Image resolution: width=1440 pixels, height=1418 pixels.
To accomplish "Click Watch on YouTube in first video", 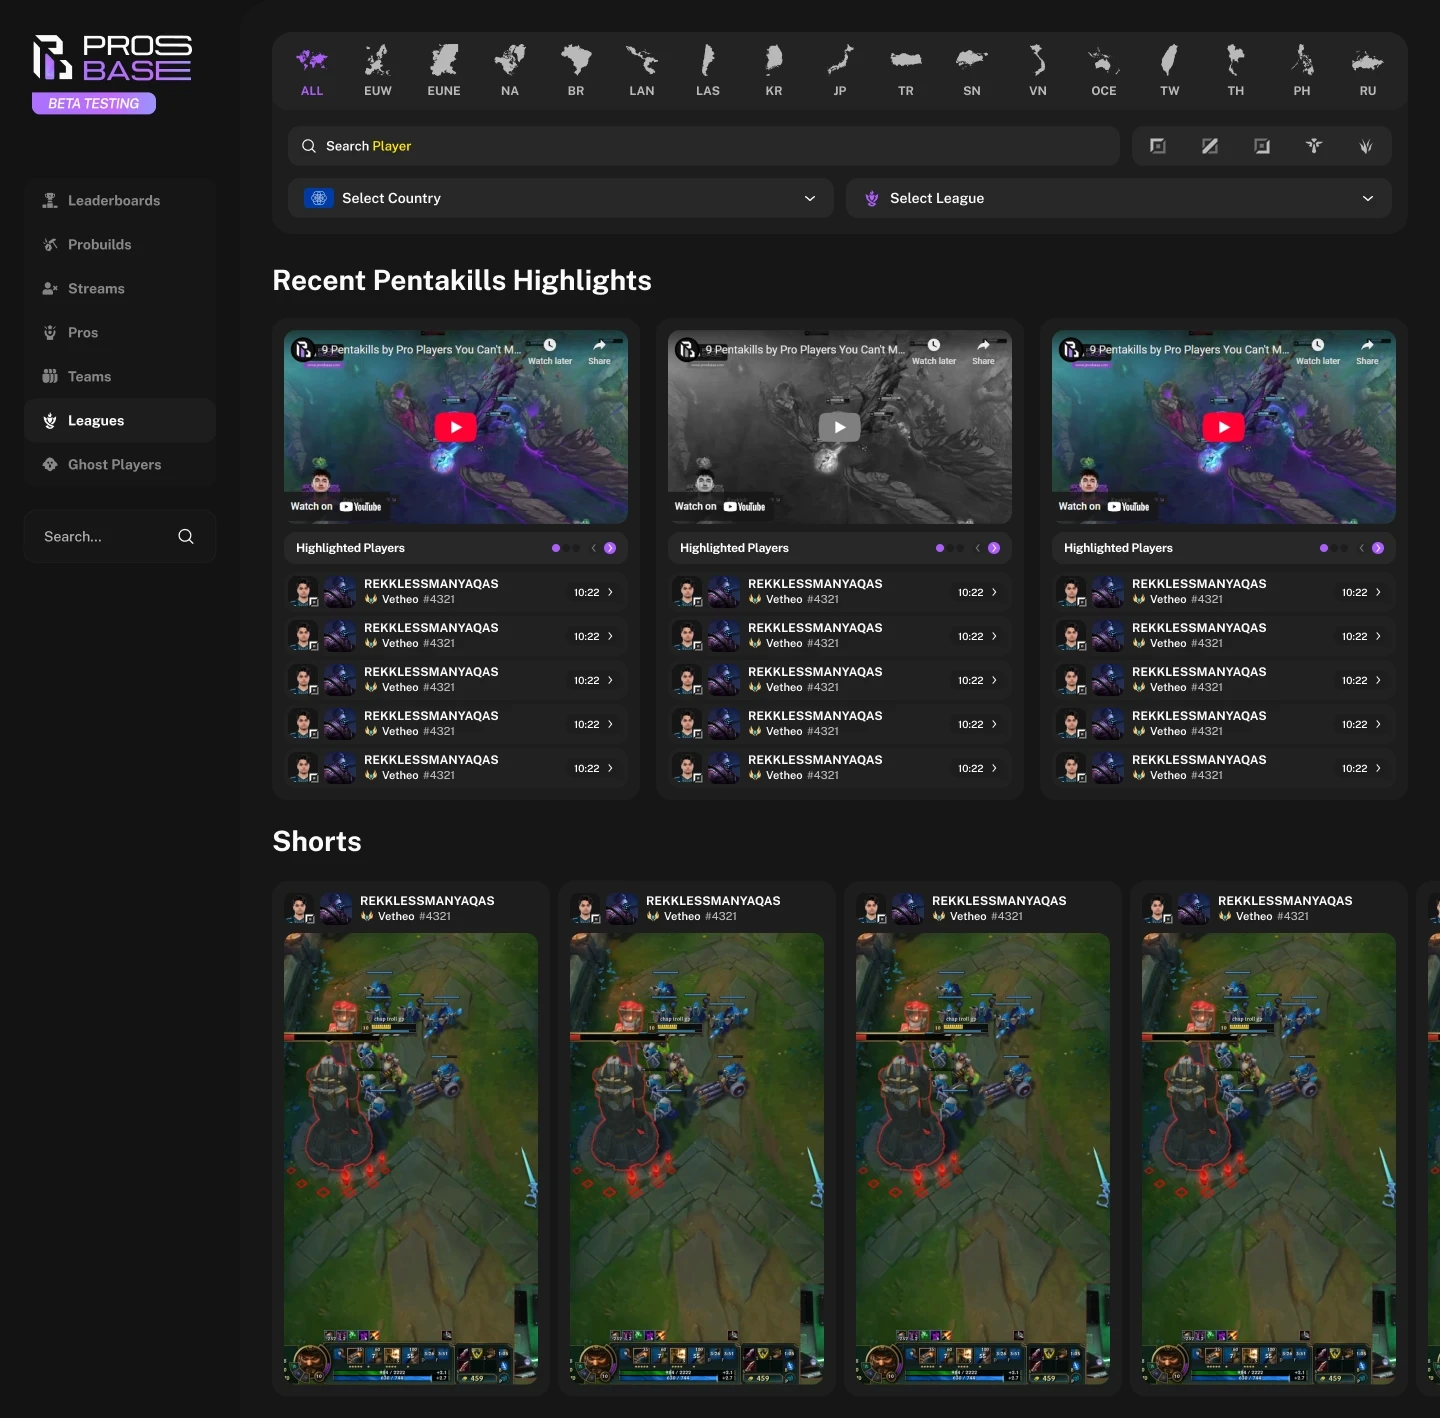I will pyautogui.click(x=336, y=506).
